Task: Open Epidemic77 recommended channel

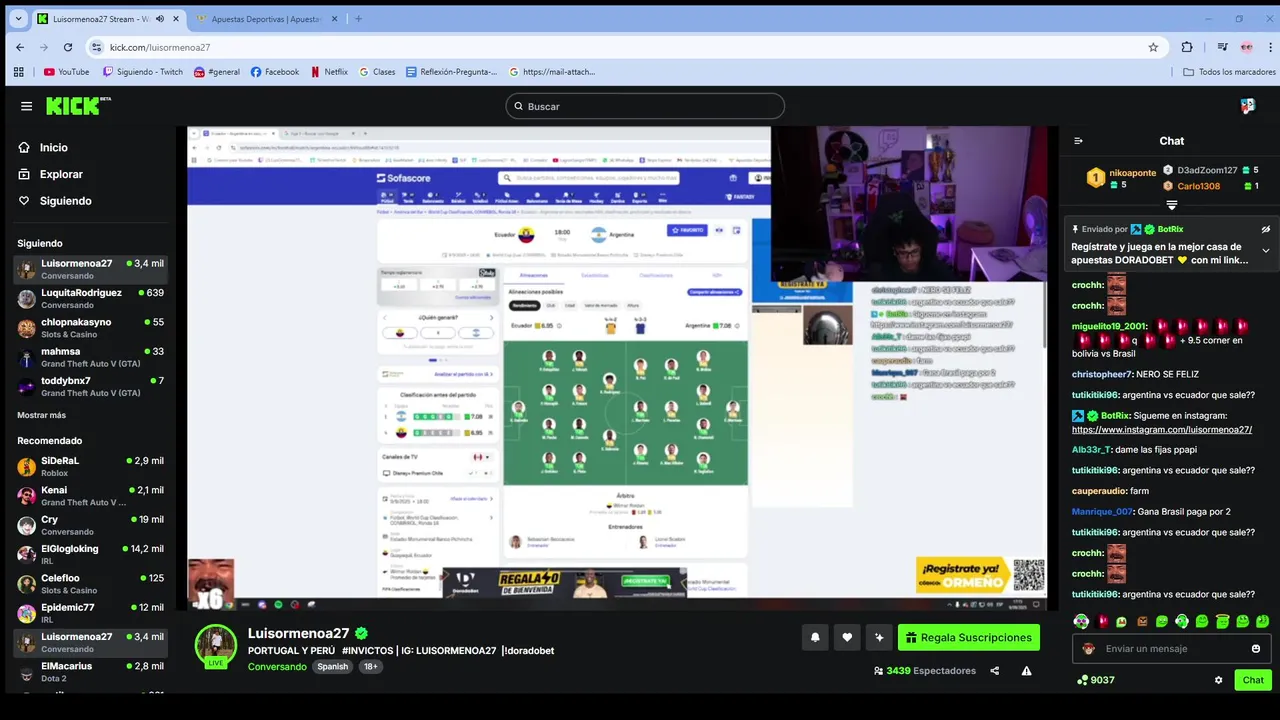Action: 90,613
